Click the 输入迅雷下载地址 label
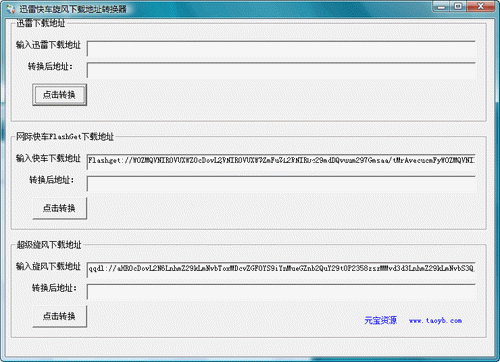500x362 pixels. pyautogui.click(x=48, y=45)
